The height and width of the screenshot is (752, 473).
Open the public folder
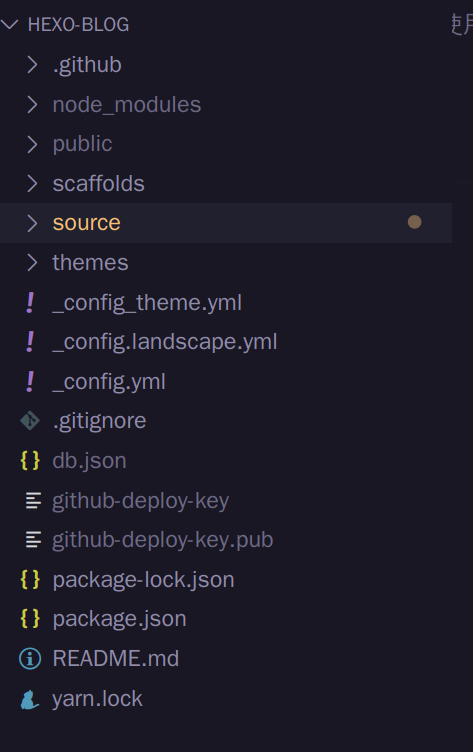pos(225,144)
